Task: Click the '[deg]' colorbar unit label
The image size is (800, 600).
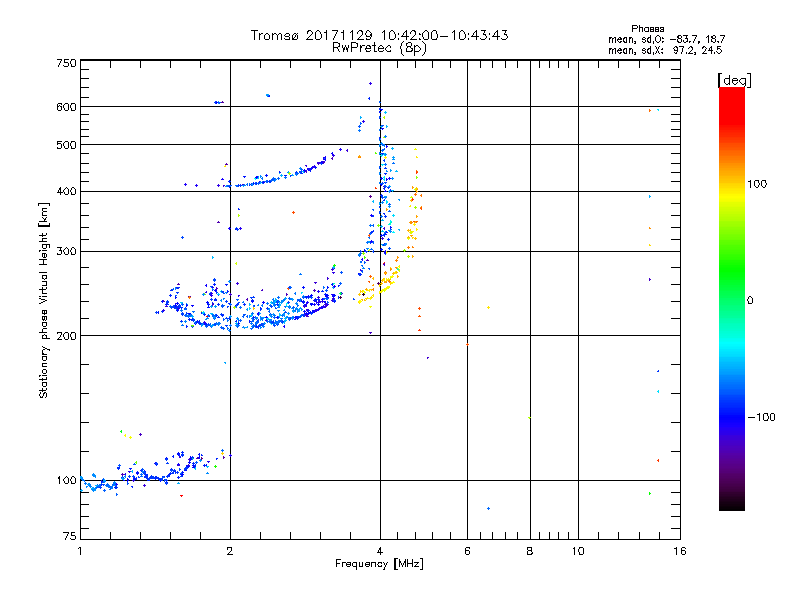Action: pos(734,81)
